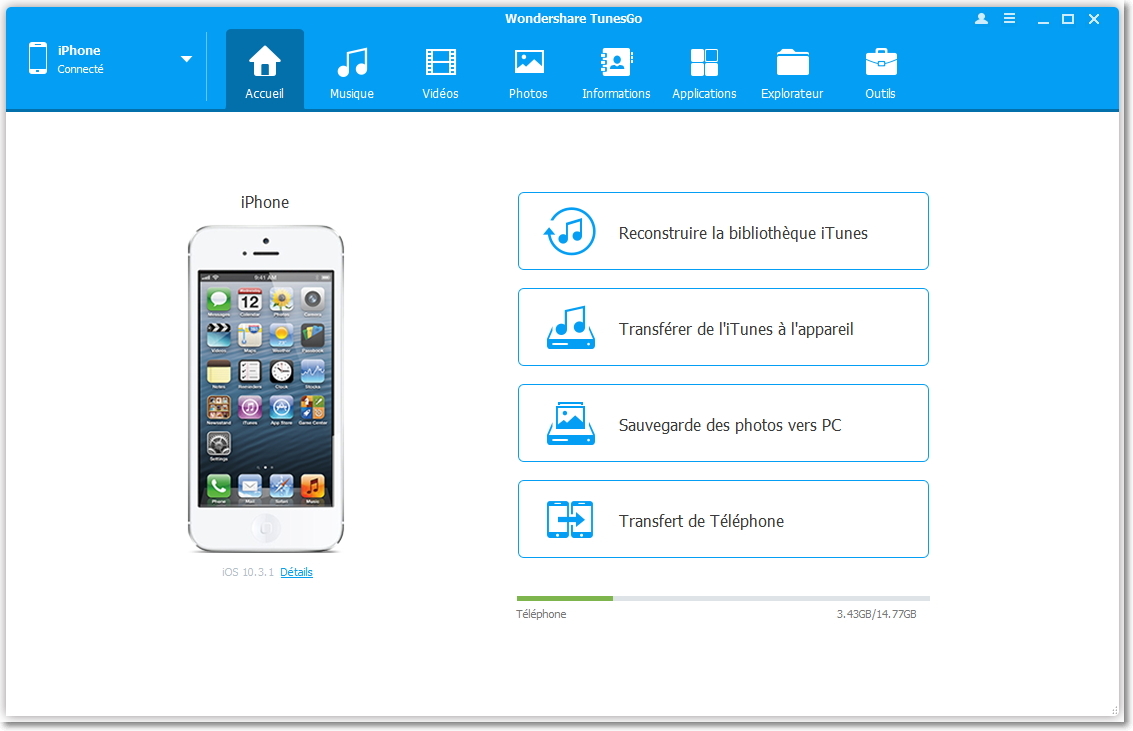Launch Transfert de Téléphone
The height and width of the screenshot is (731, 1133).
coord(723,520)
